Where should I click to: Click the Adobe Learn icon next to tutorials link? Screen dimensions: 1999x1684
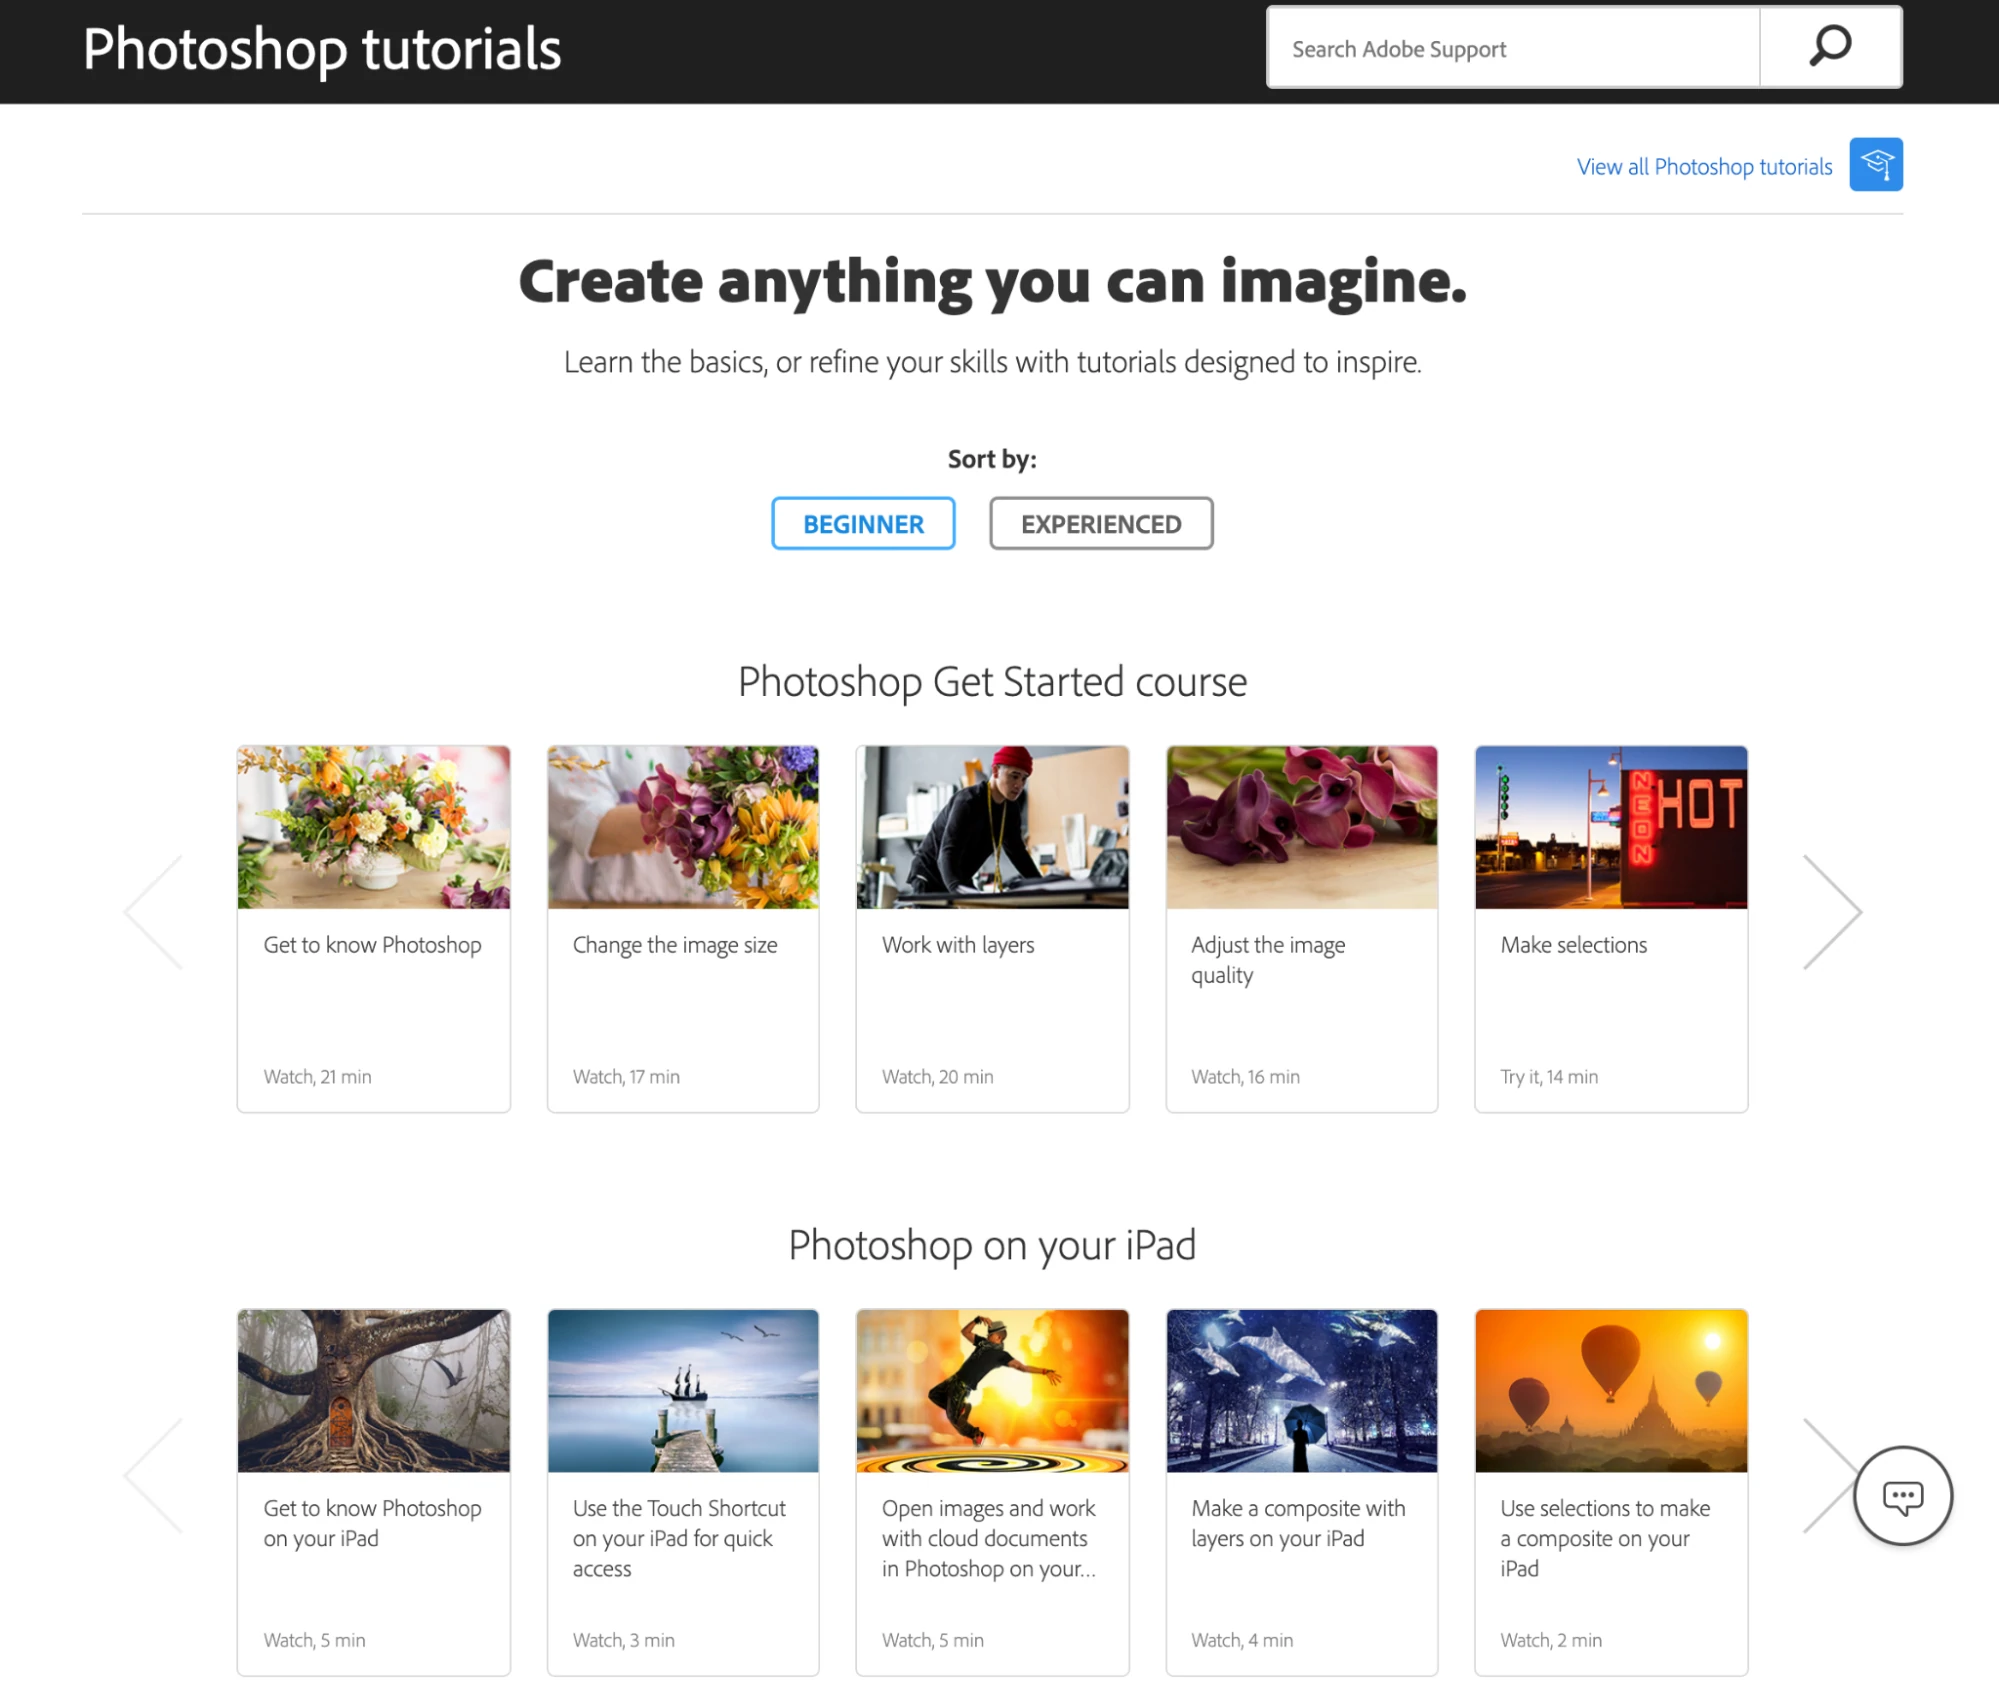pyautogui.click(x=1877, y=164)
